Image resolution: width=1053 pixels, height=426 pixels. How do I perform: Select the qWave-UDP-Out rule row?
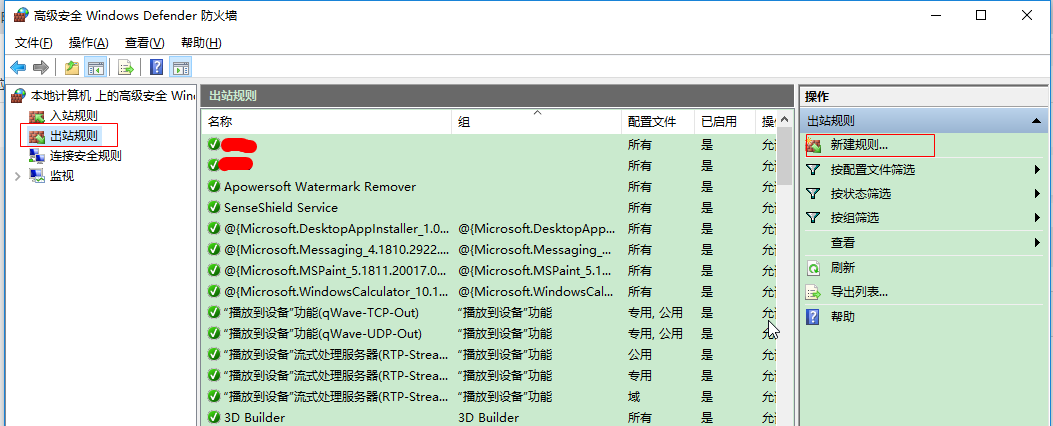489,333
